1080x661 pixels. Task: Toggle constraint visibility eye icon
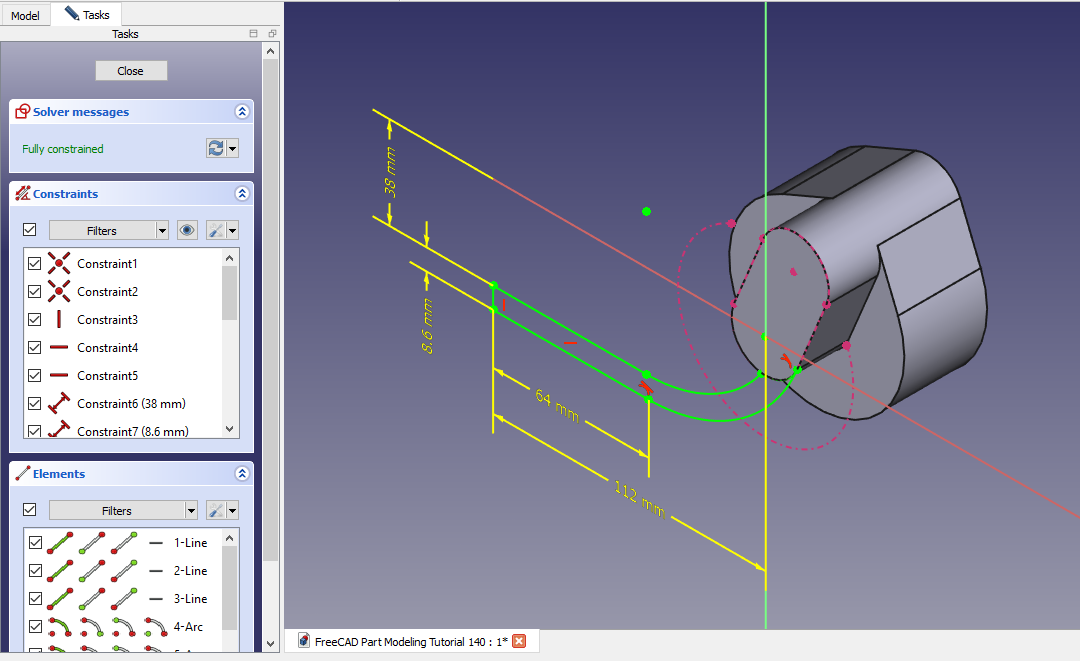pyautogui.click(x=187, y=230)
